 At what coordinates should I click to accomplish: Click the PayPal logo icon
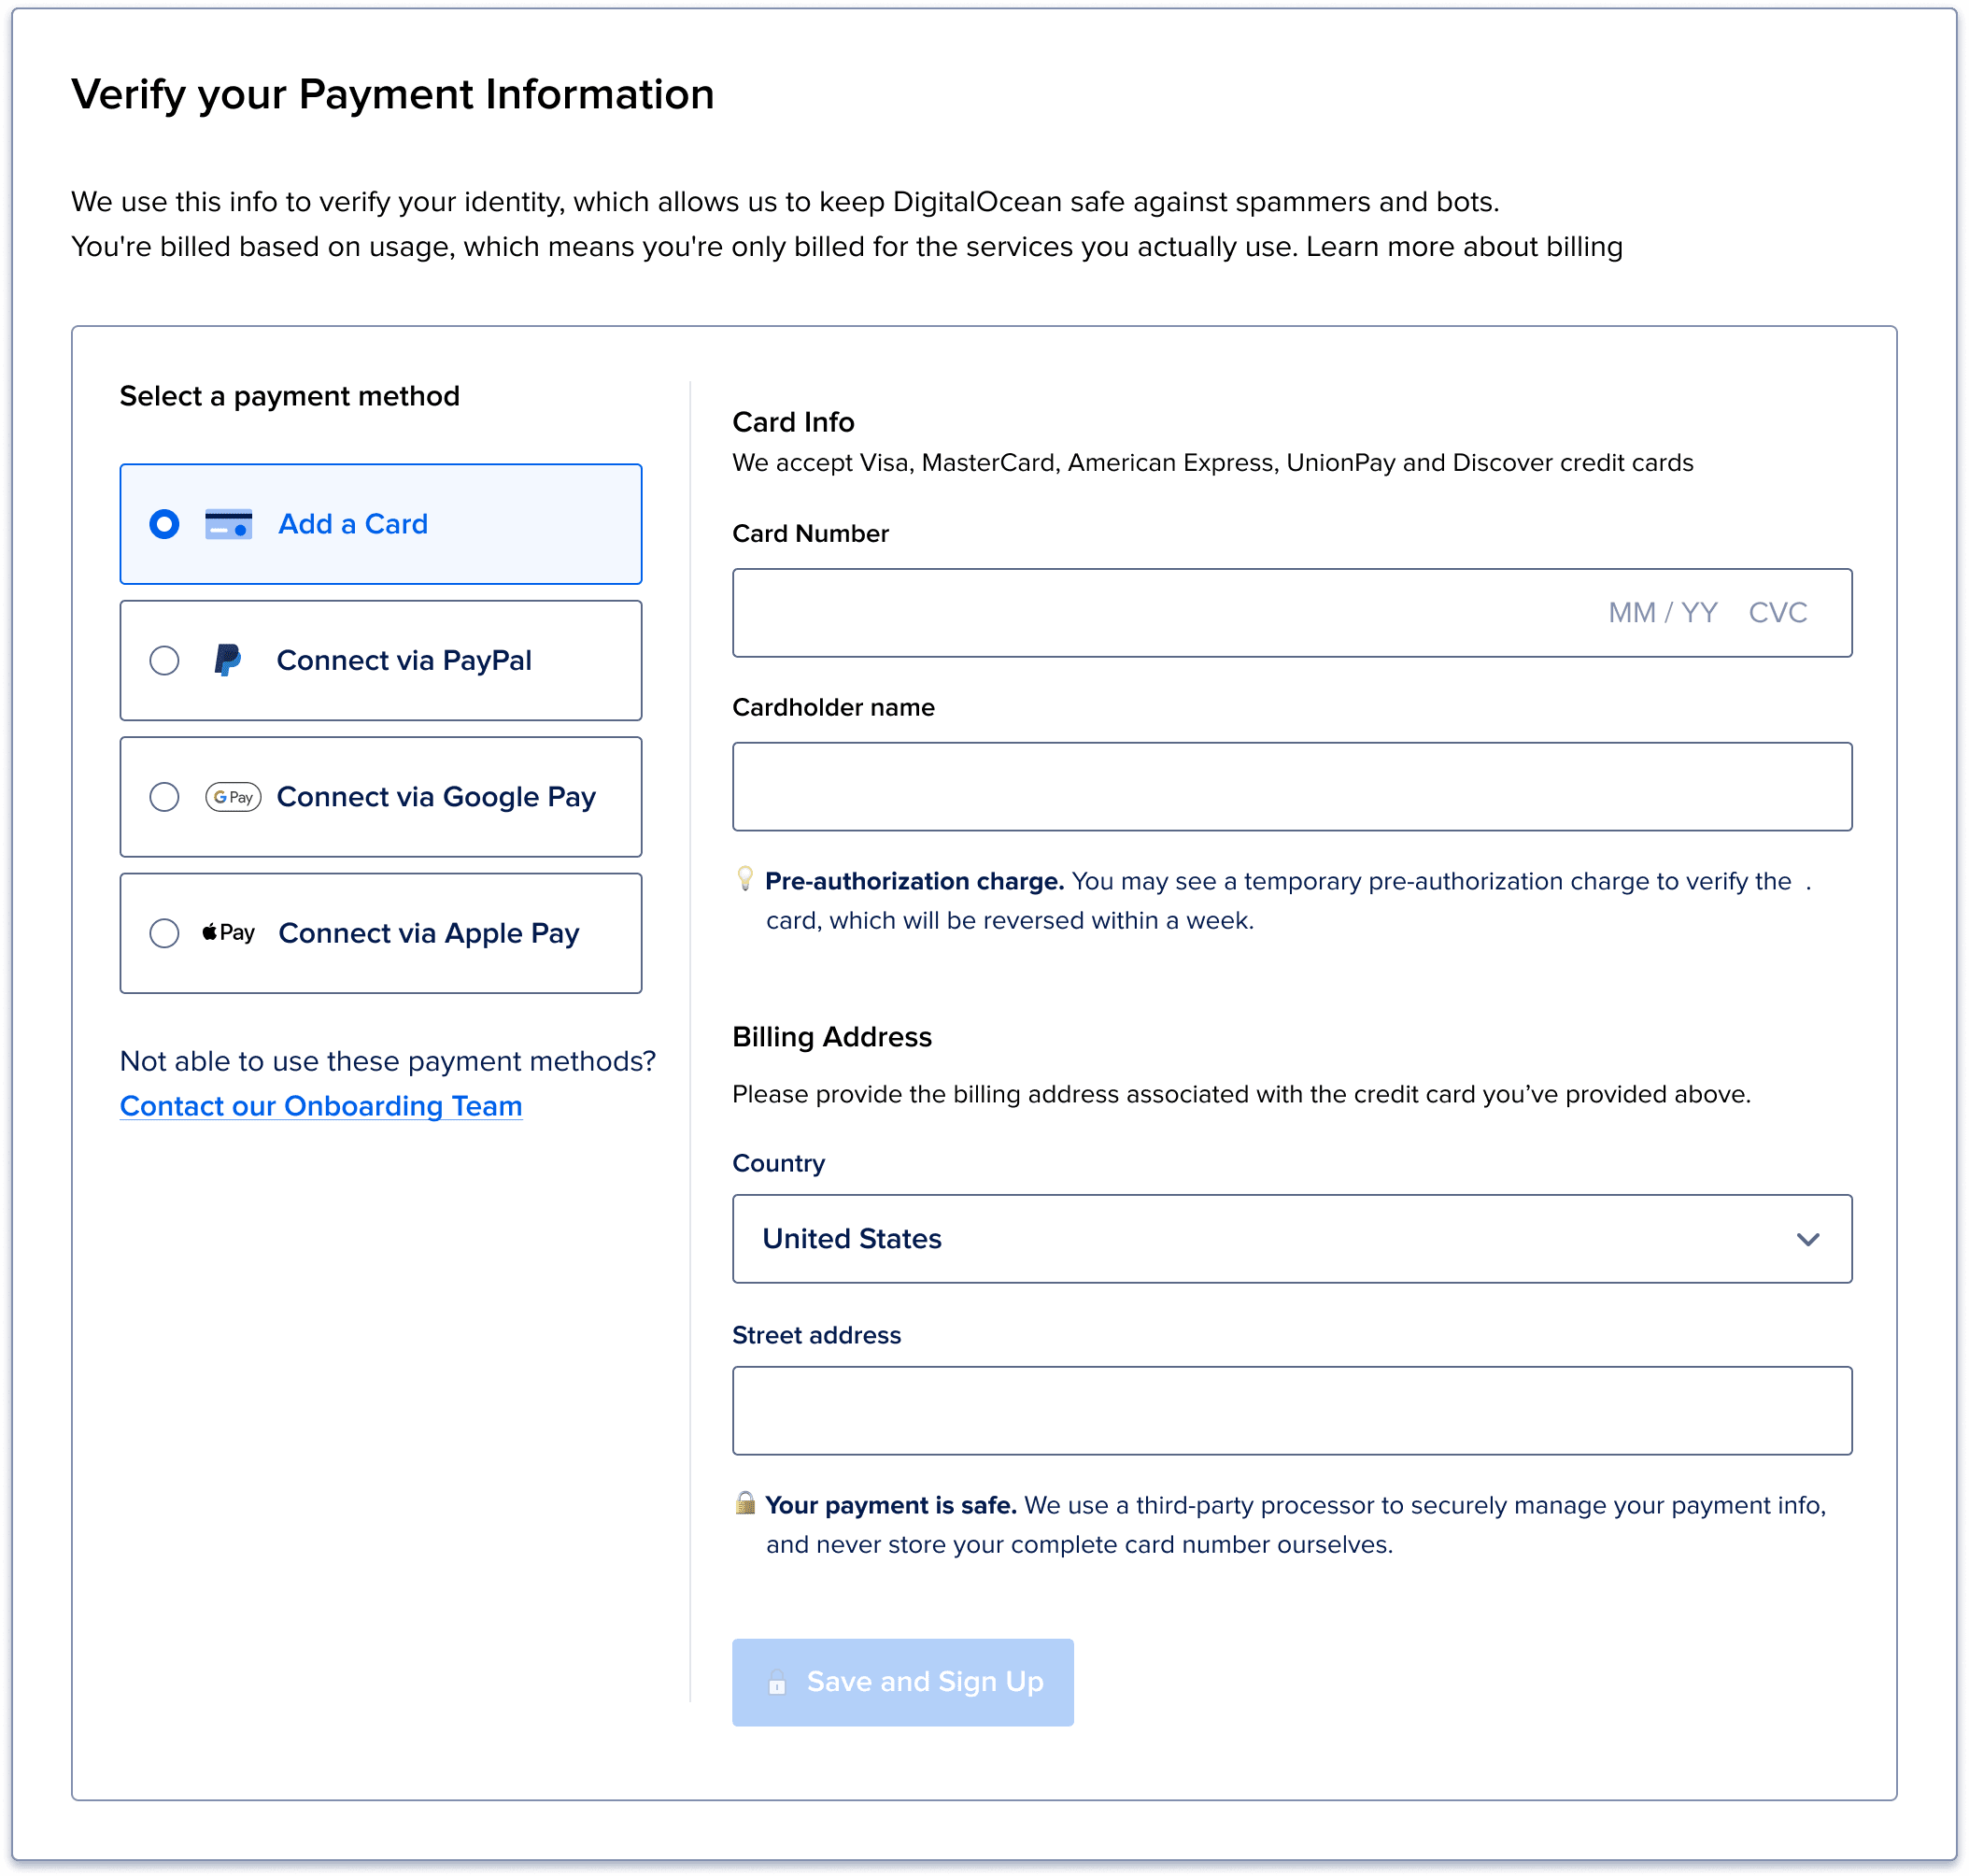click(x=228, y=660)
